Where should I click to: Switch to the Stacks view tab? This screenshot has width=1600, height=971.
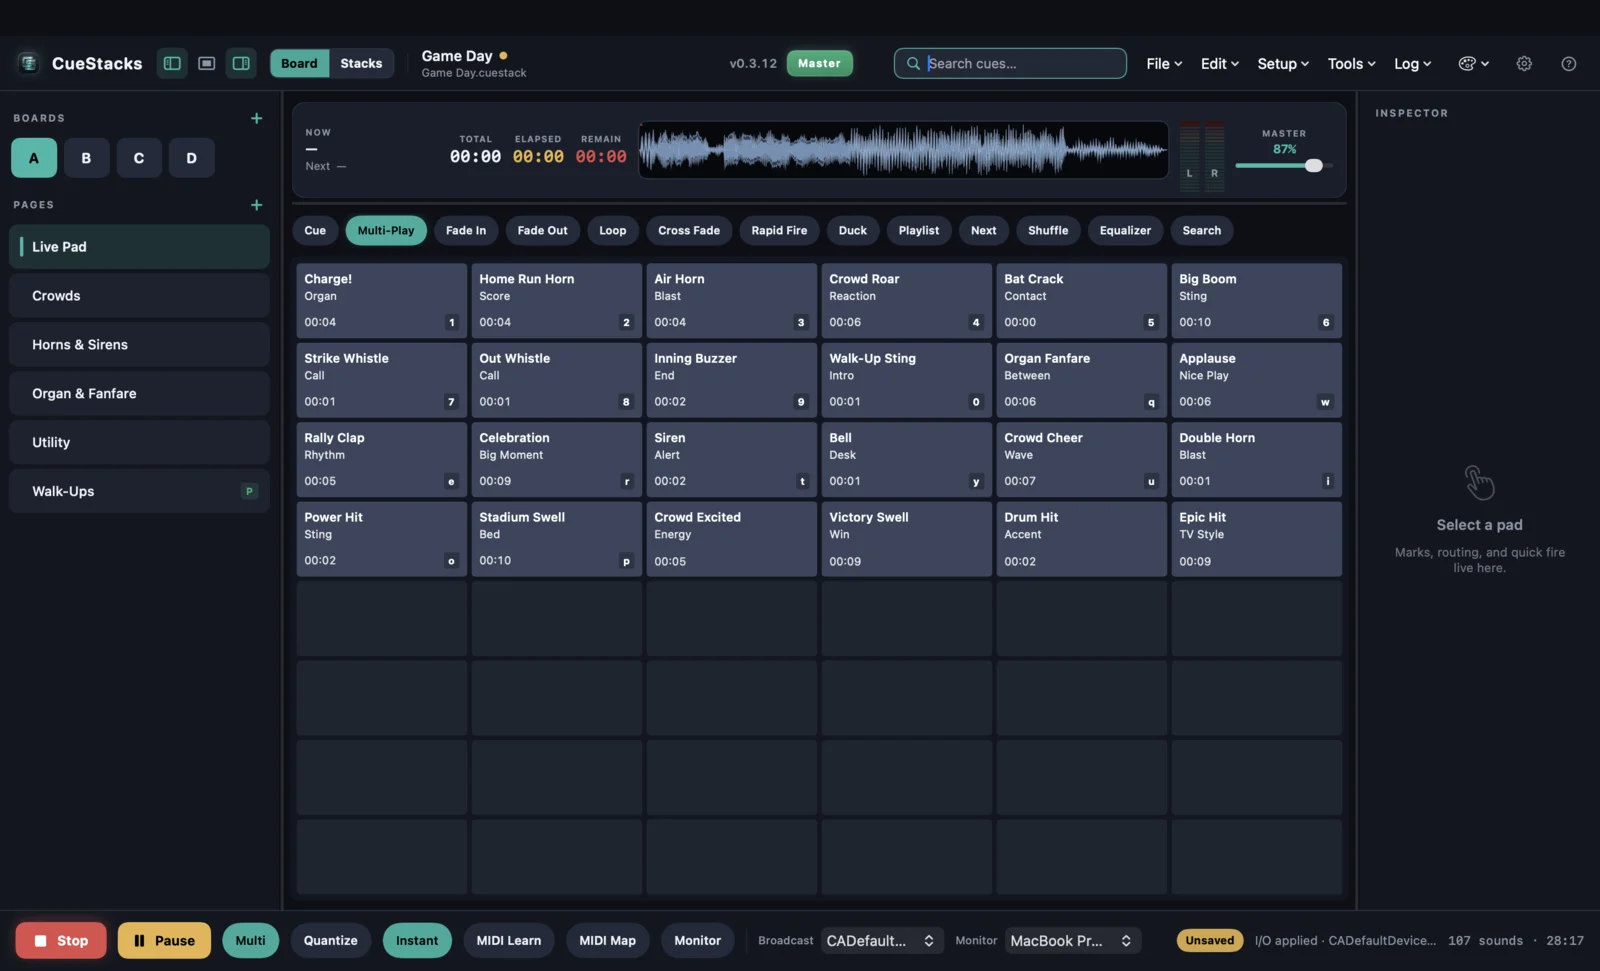pyautogui.click(x=361, y=63)
